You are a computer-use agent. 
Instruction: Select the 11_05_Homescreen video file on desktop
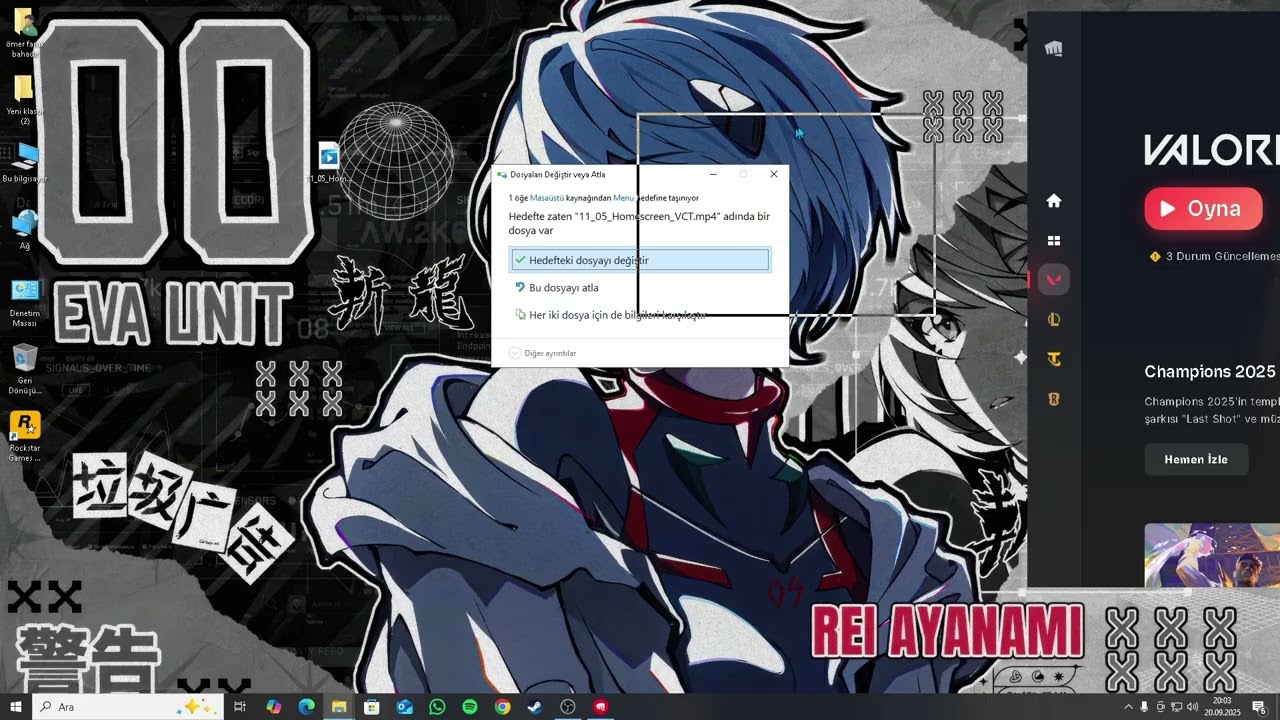[x=329, y=163]
